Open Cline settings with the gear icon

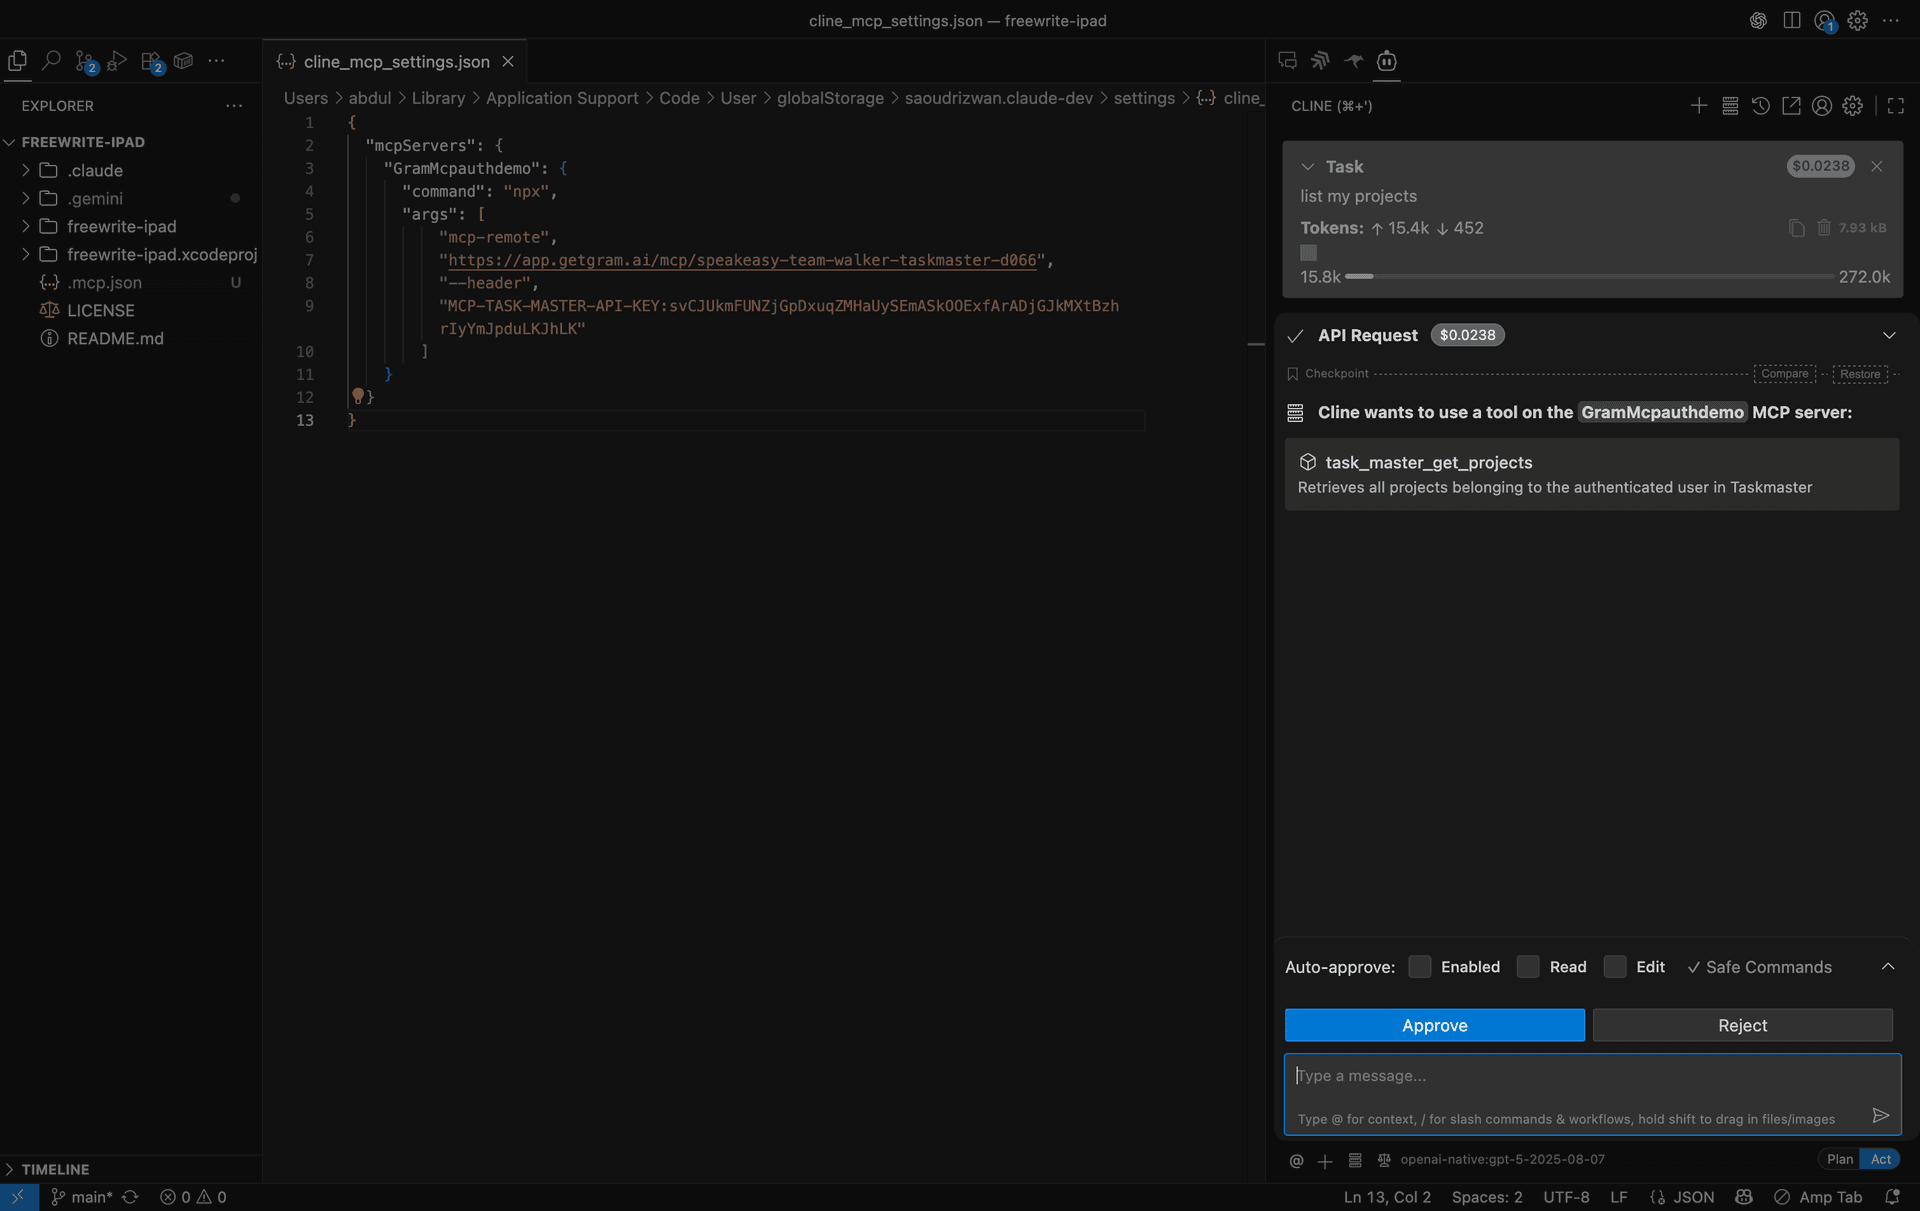click(1852, 105)
